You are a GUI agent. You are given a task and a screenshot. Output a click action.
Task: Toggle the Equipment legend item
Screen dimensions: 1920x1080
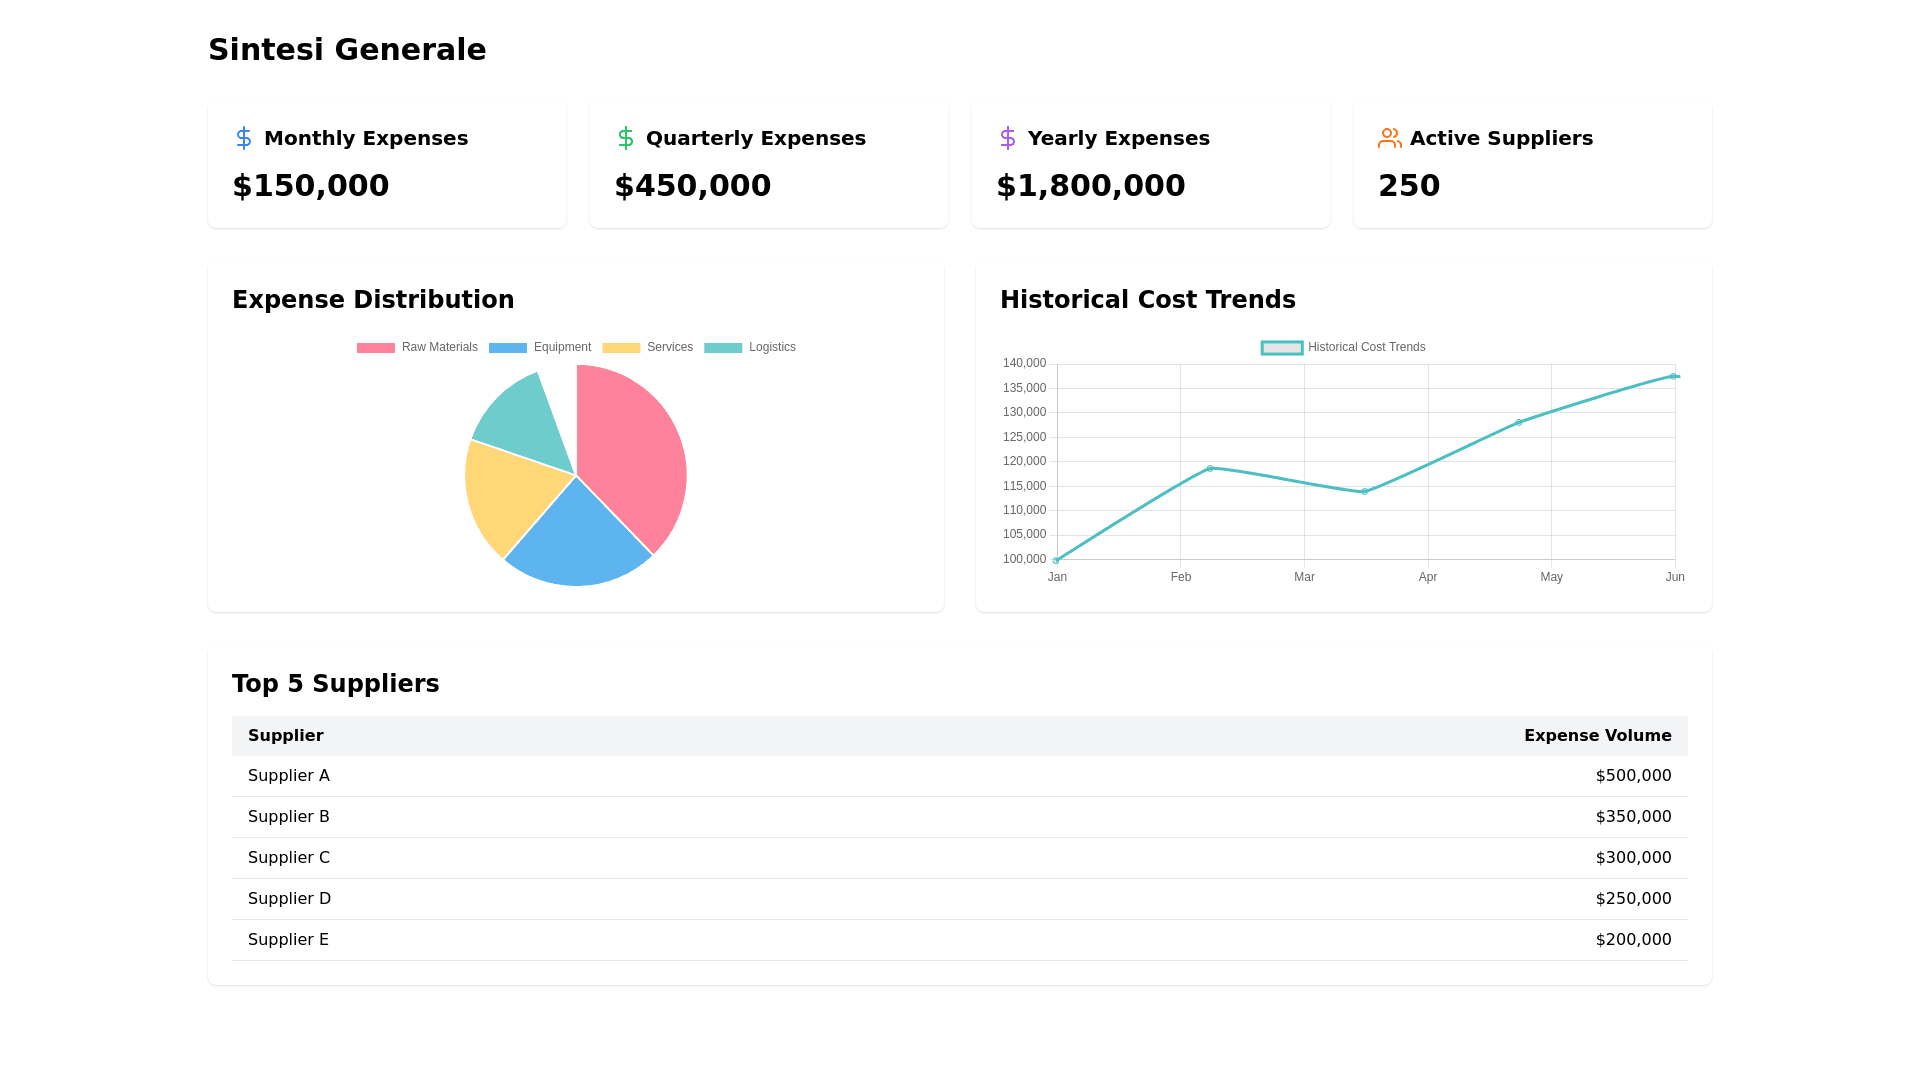click(x=540, y=347)
